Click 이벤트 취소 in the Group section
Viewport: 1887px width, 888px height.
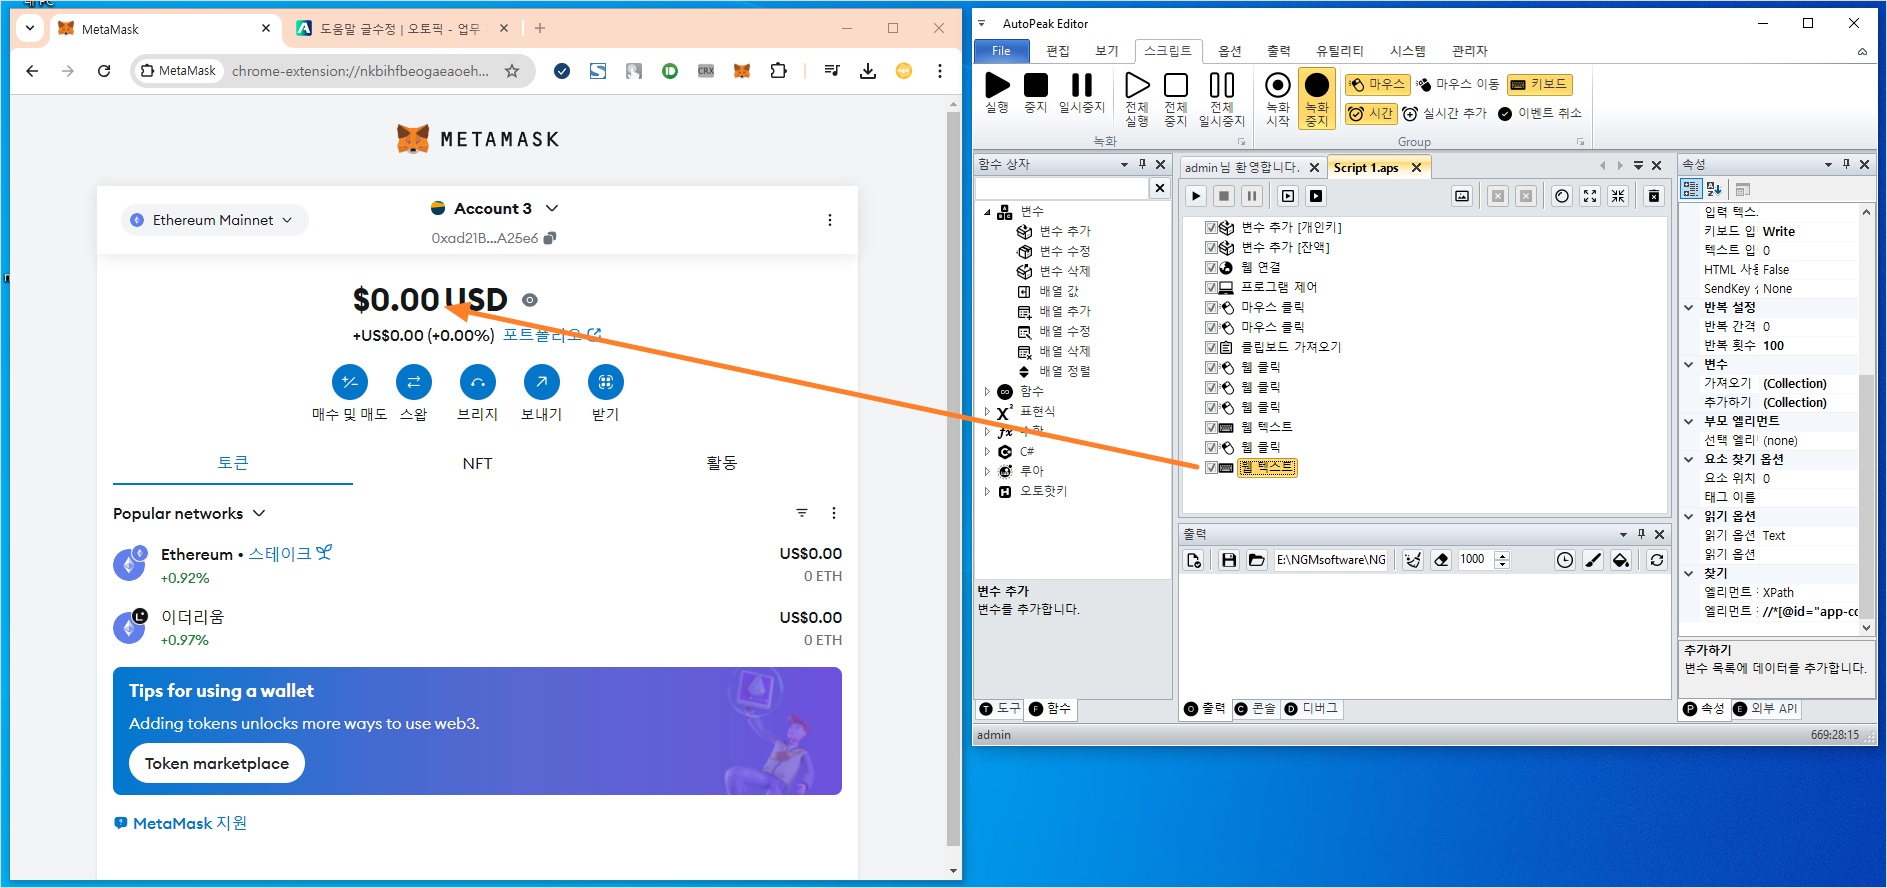coord(1540,114)
